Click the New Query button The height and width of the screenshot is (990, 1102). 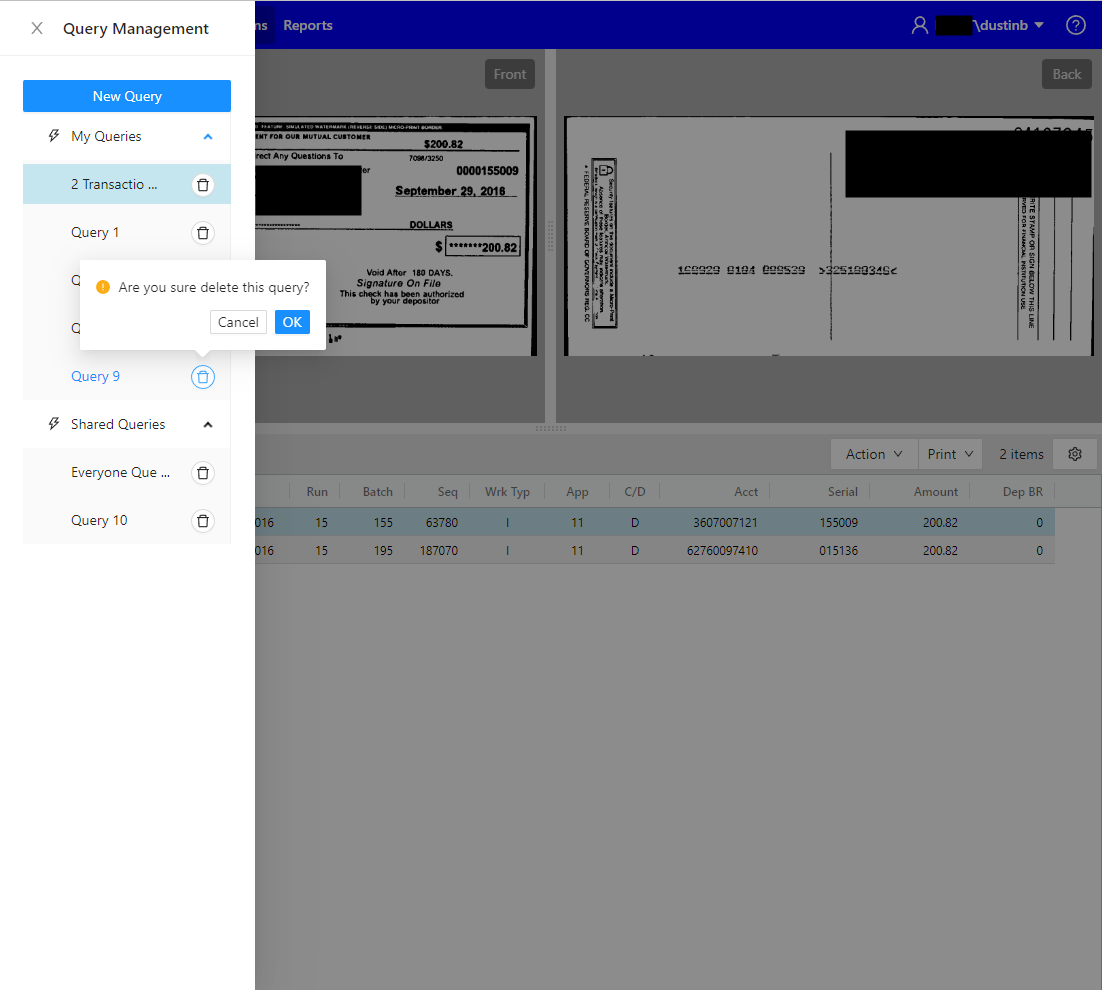(x=126, y=95)
